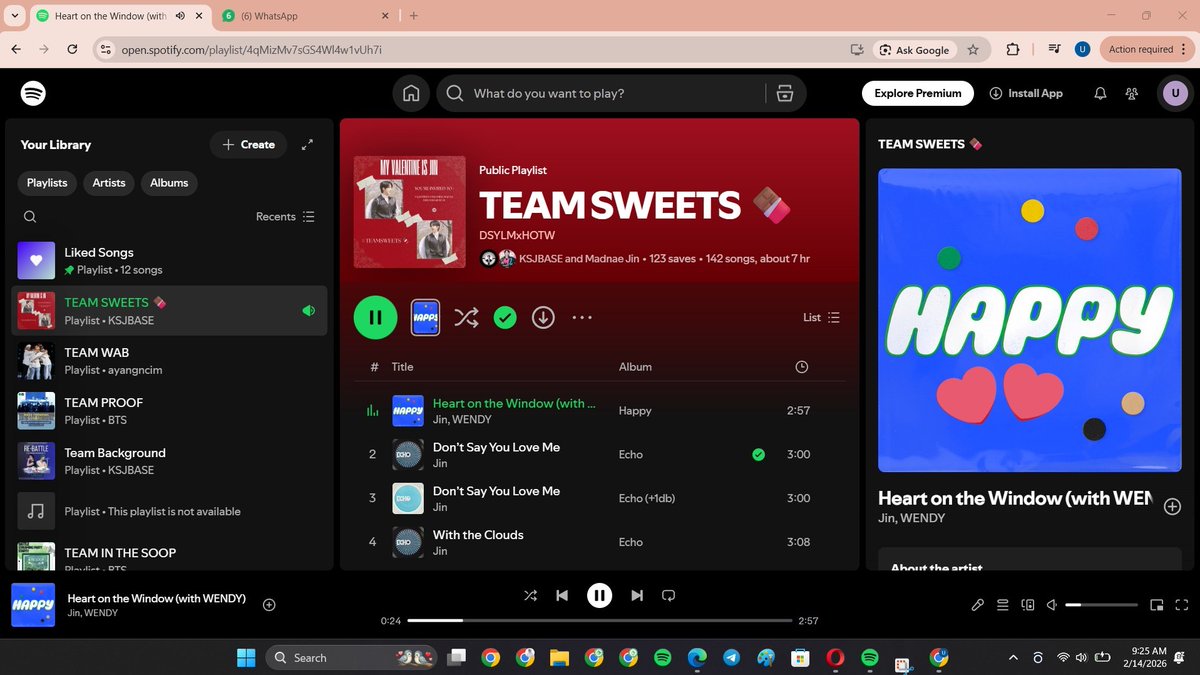
Task: Search within Your Library
Action: click(30, 217)
